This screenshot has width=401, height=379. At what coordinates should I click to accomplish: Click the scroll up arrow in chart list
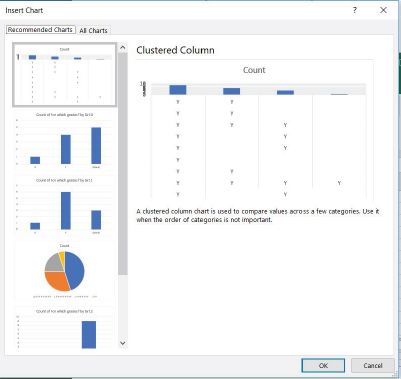123,48
